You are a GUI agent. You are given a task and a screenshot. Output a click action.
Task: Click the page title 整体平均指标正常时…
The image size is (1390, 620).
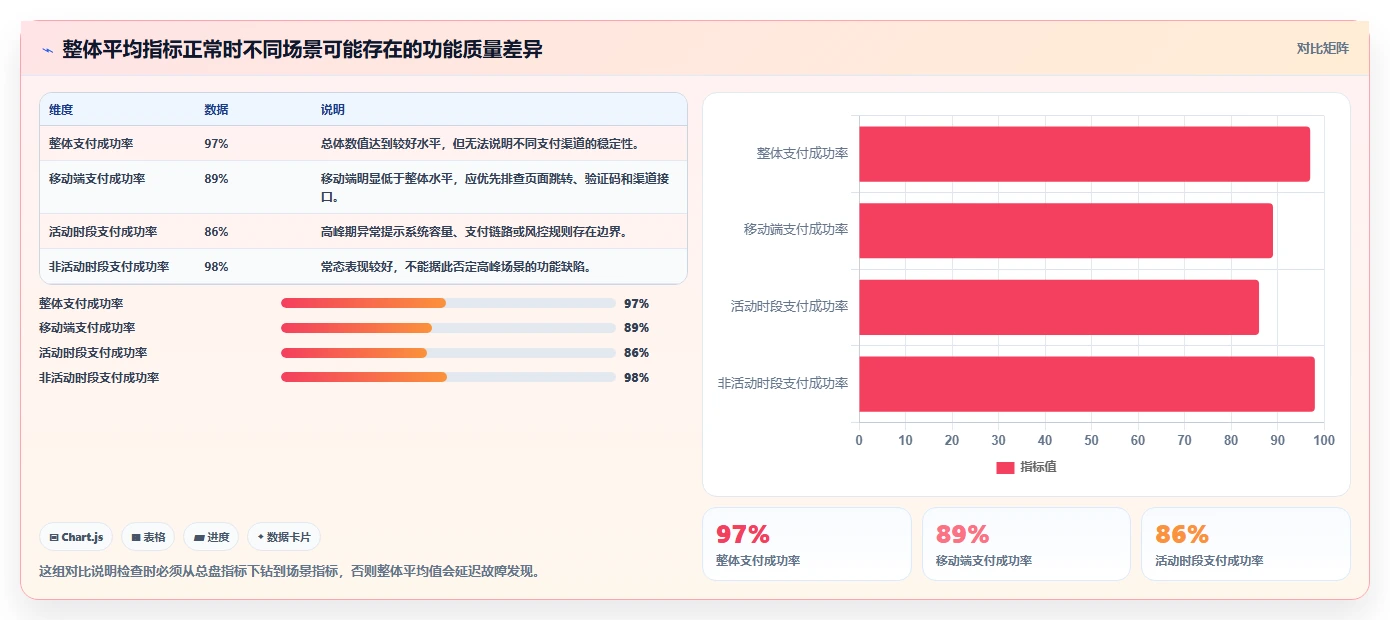click(302, 50)
